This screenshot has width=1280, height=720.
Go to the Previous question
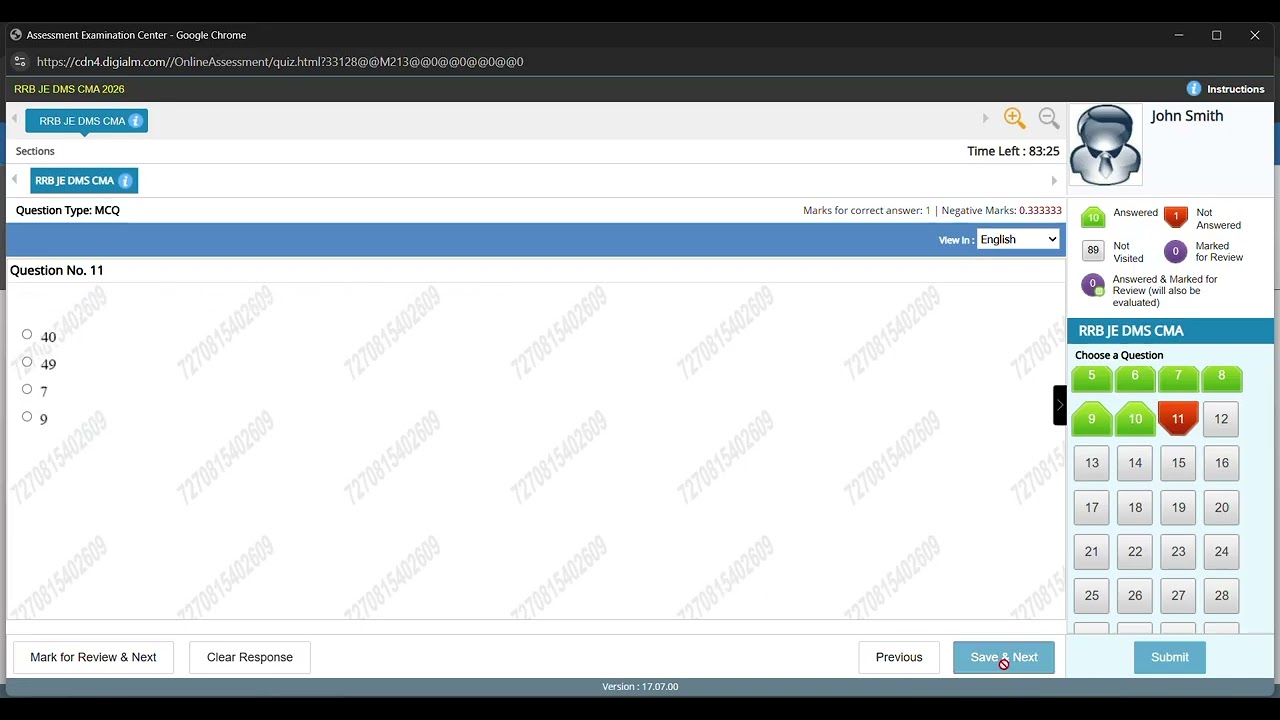[x=899, y=657]
